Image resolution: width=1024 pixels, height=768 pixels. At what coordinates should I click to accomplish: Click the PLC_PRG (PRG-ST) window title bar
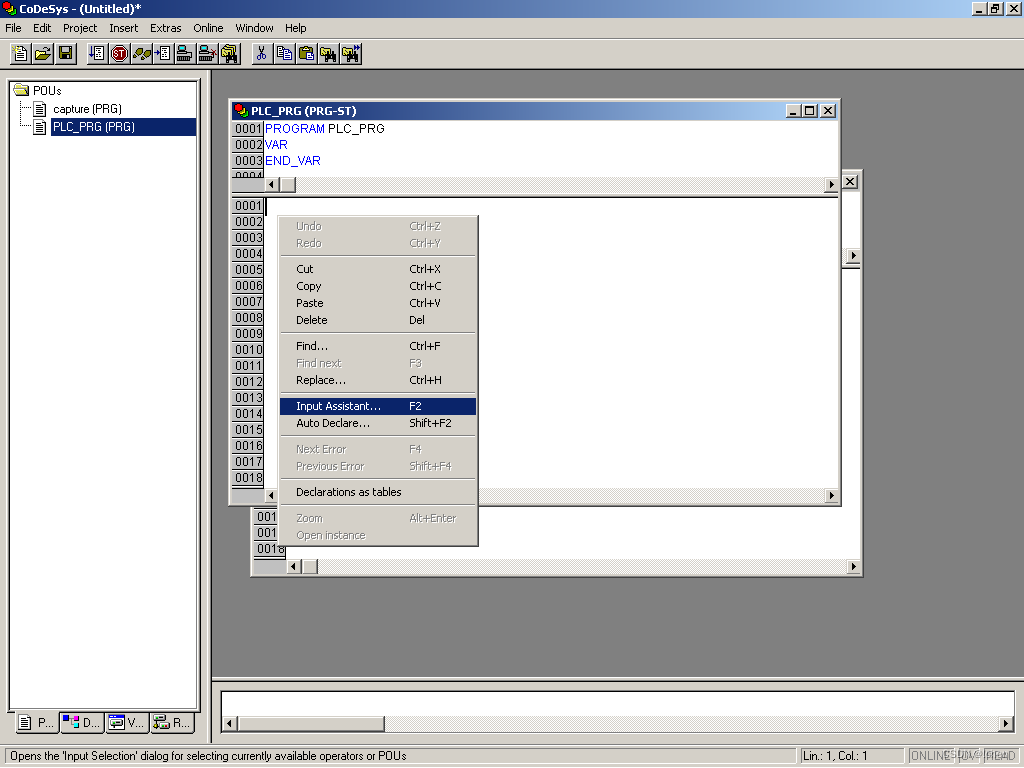(509, 111)
